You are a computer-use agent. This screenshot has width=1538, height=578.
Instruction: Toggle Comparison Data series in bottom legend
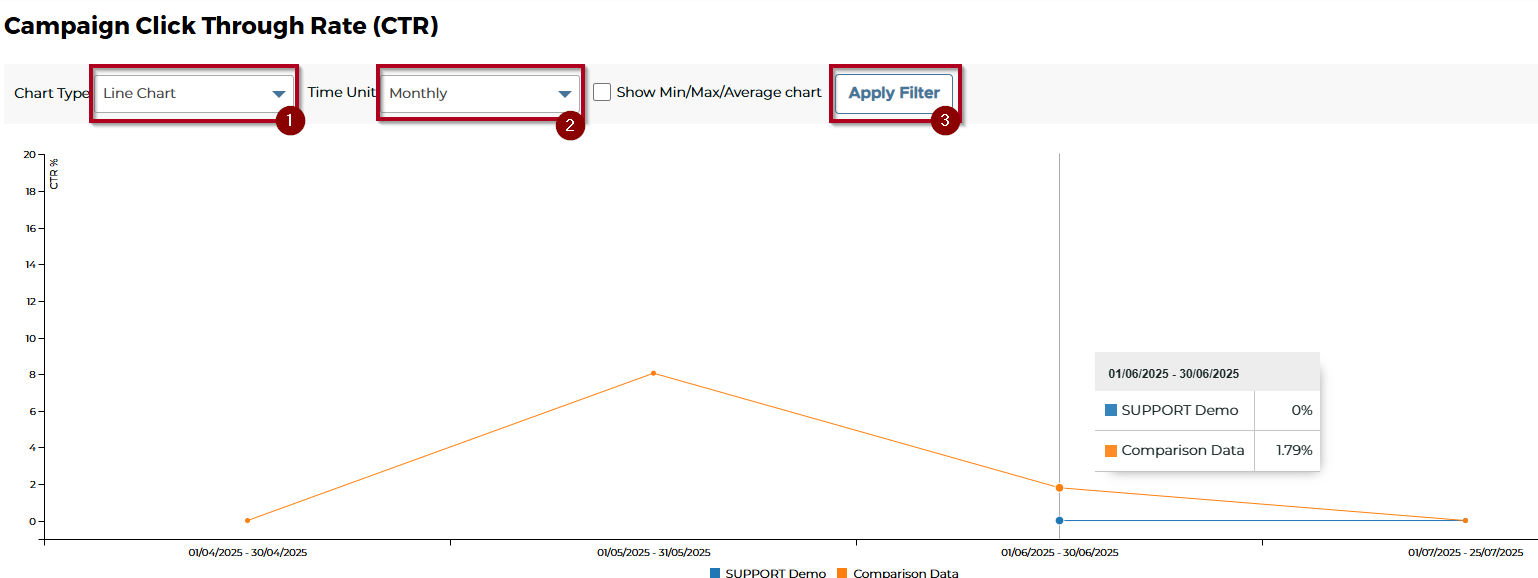897,573
